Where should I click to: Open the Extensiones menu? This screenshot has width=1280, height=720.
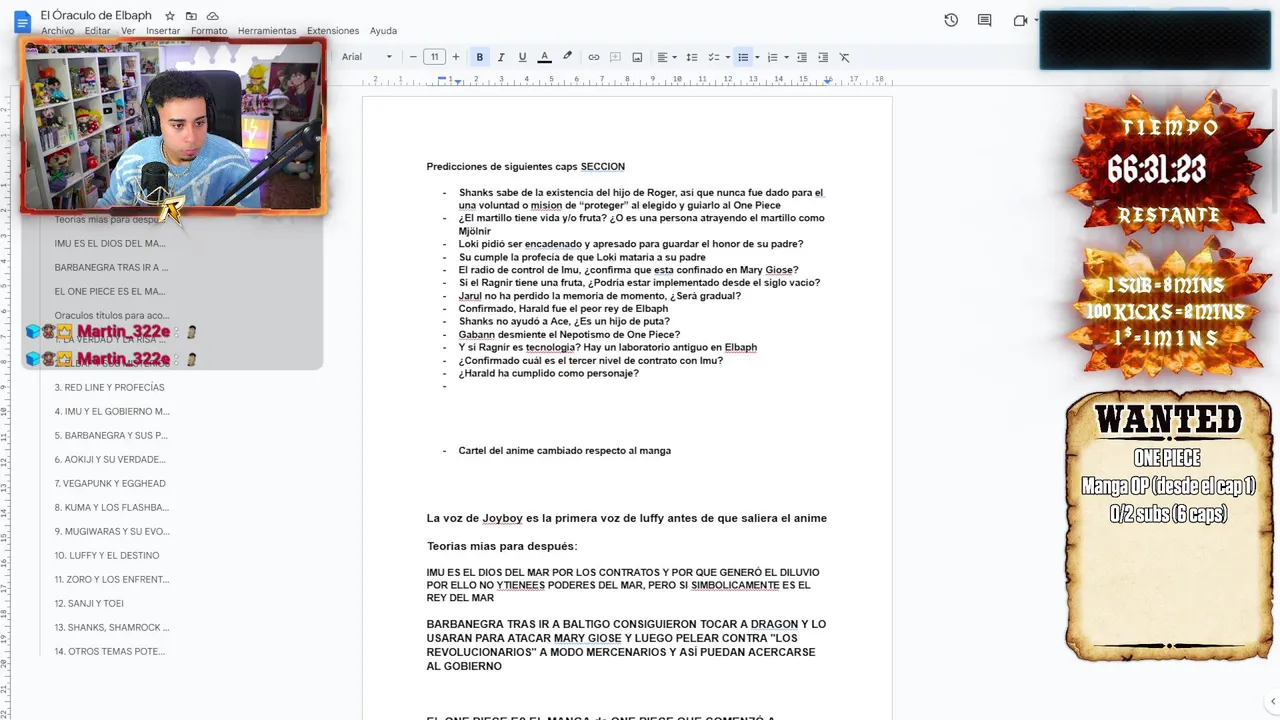(x=333, y=31)
